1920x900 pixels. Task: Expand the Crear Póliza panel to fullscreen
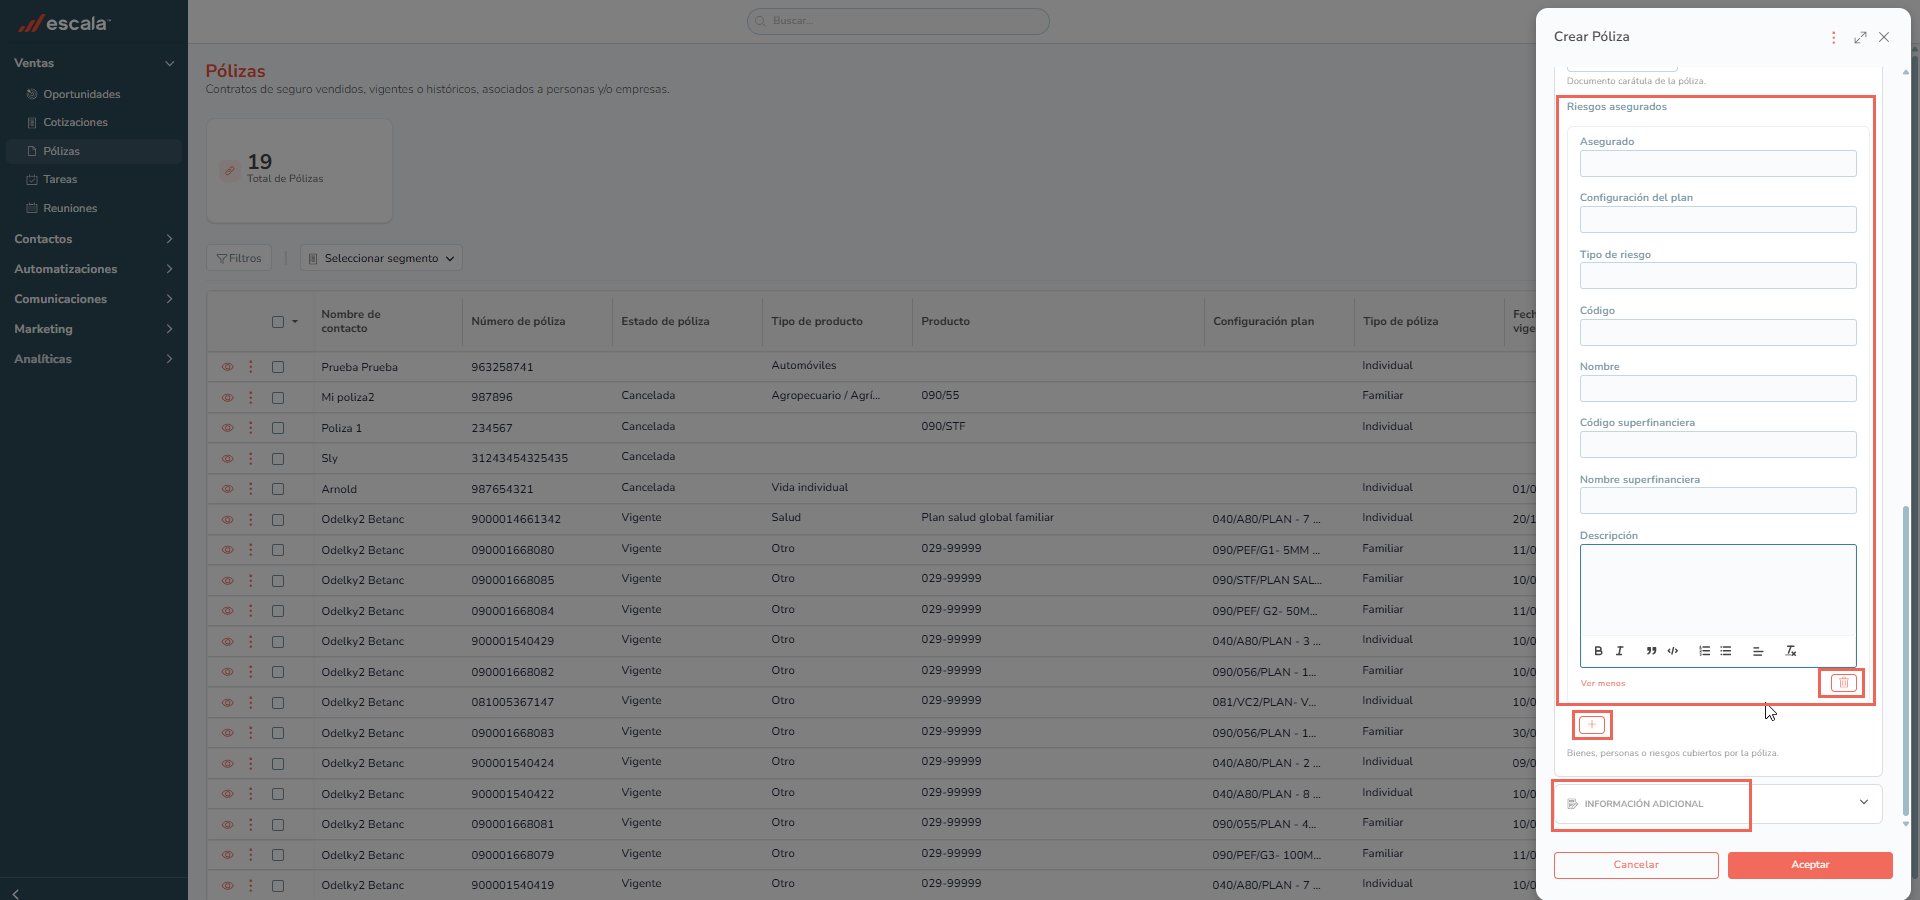pos(1860,37)
